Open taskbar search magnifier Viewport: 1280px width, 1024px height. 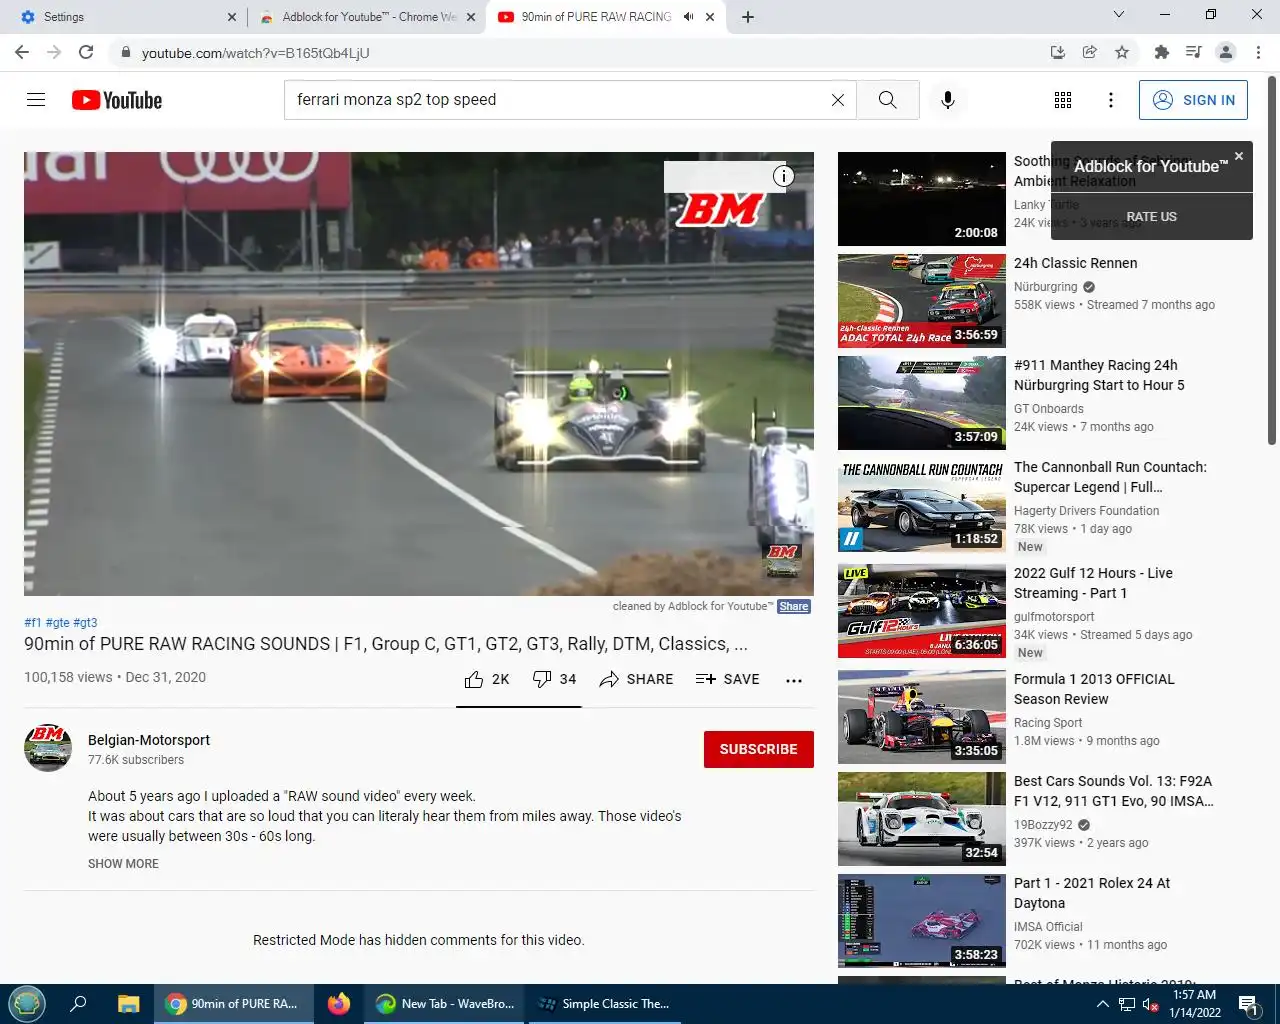[x=78, y=1004]
